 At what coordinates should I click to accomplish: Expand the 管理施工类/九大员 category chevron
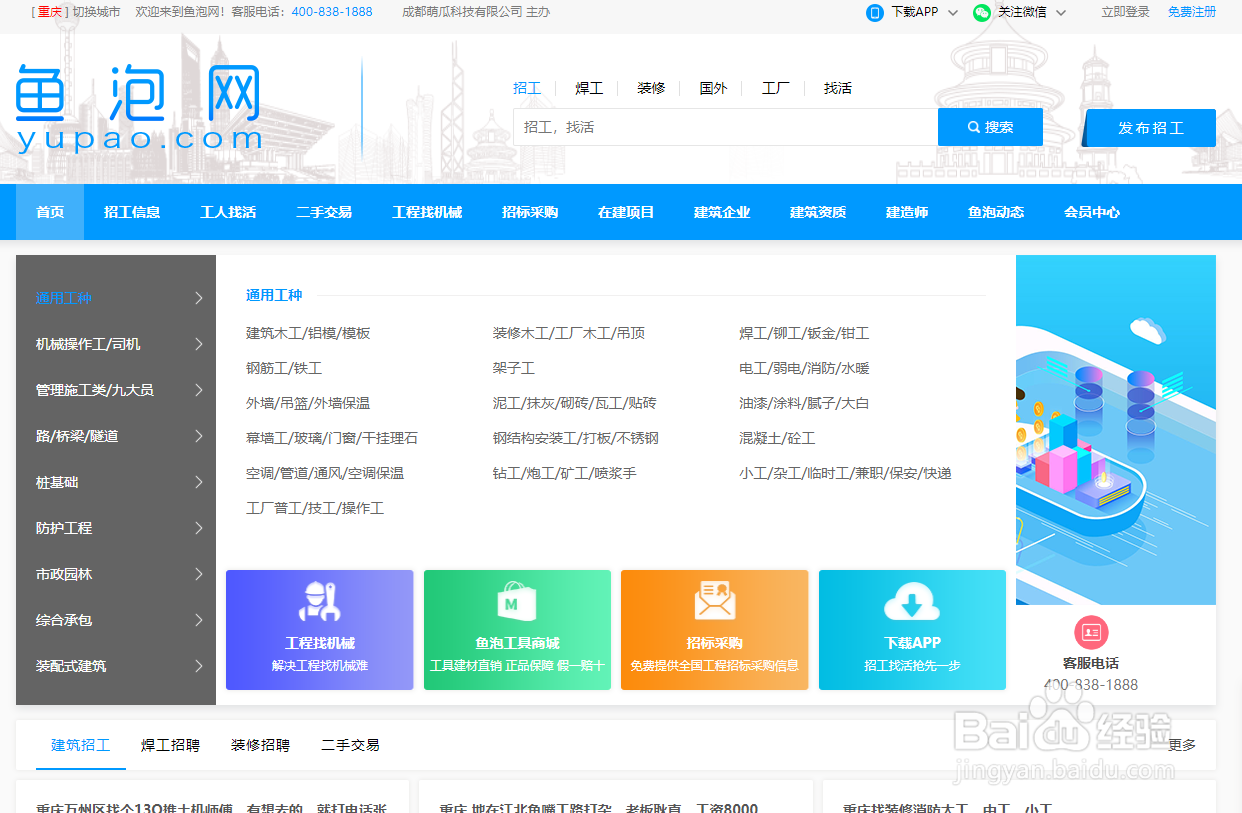[199, 390]
